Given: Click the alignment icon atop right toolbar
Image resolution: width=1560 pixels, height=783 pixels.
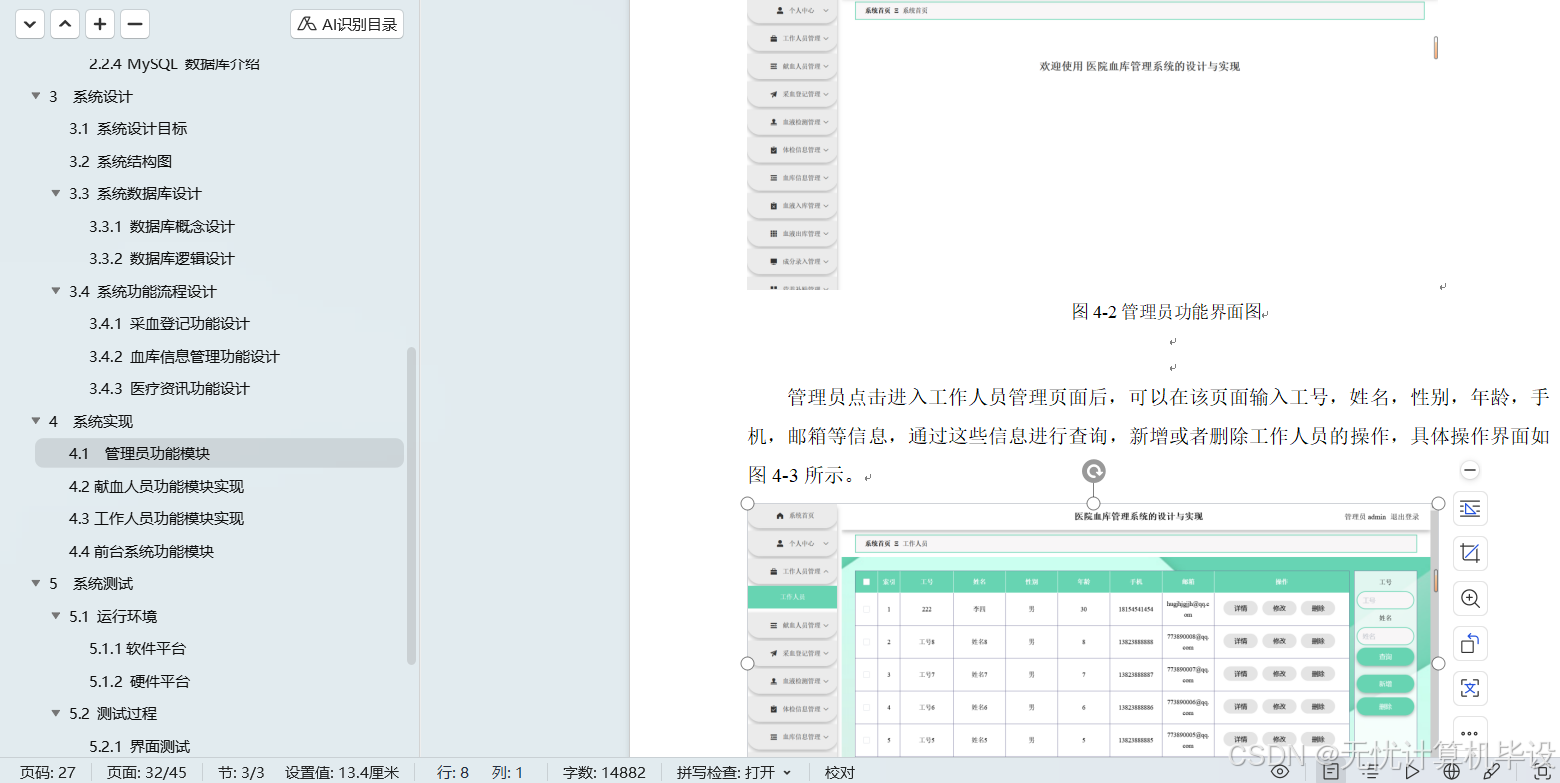Looking at the screenshot, I should pyautogui.click(x=1469, y=508).
